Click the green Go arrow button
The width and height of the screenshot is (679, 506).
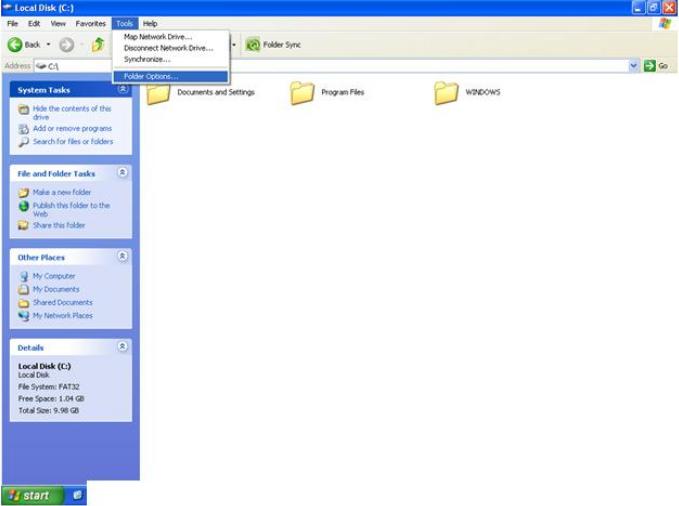click(x=650, y=66)
